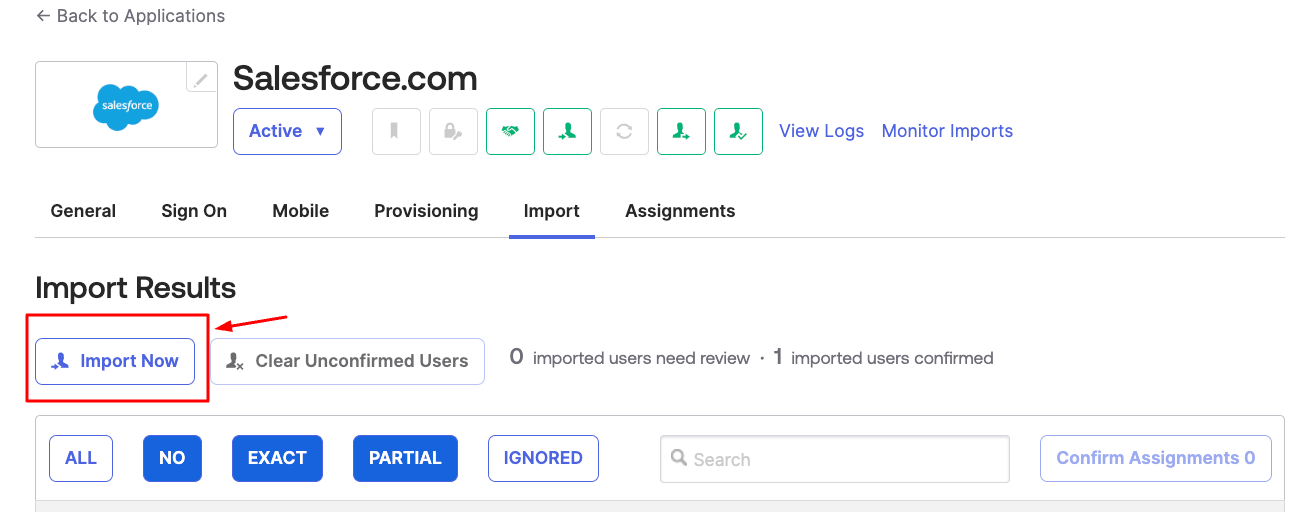Switch to the General tab
1292x512 pixels.
click(83, 211)
